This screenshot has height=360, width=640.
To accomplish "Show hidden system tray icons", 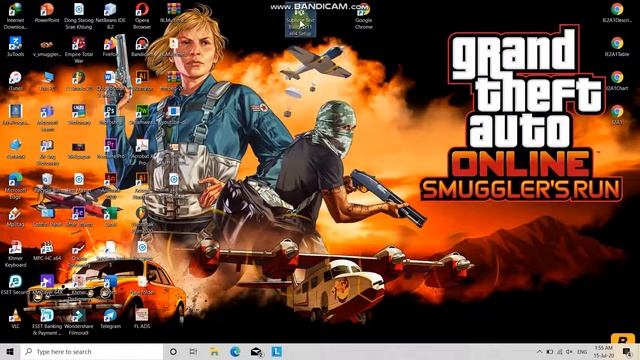I will (x=540, y=351).
